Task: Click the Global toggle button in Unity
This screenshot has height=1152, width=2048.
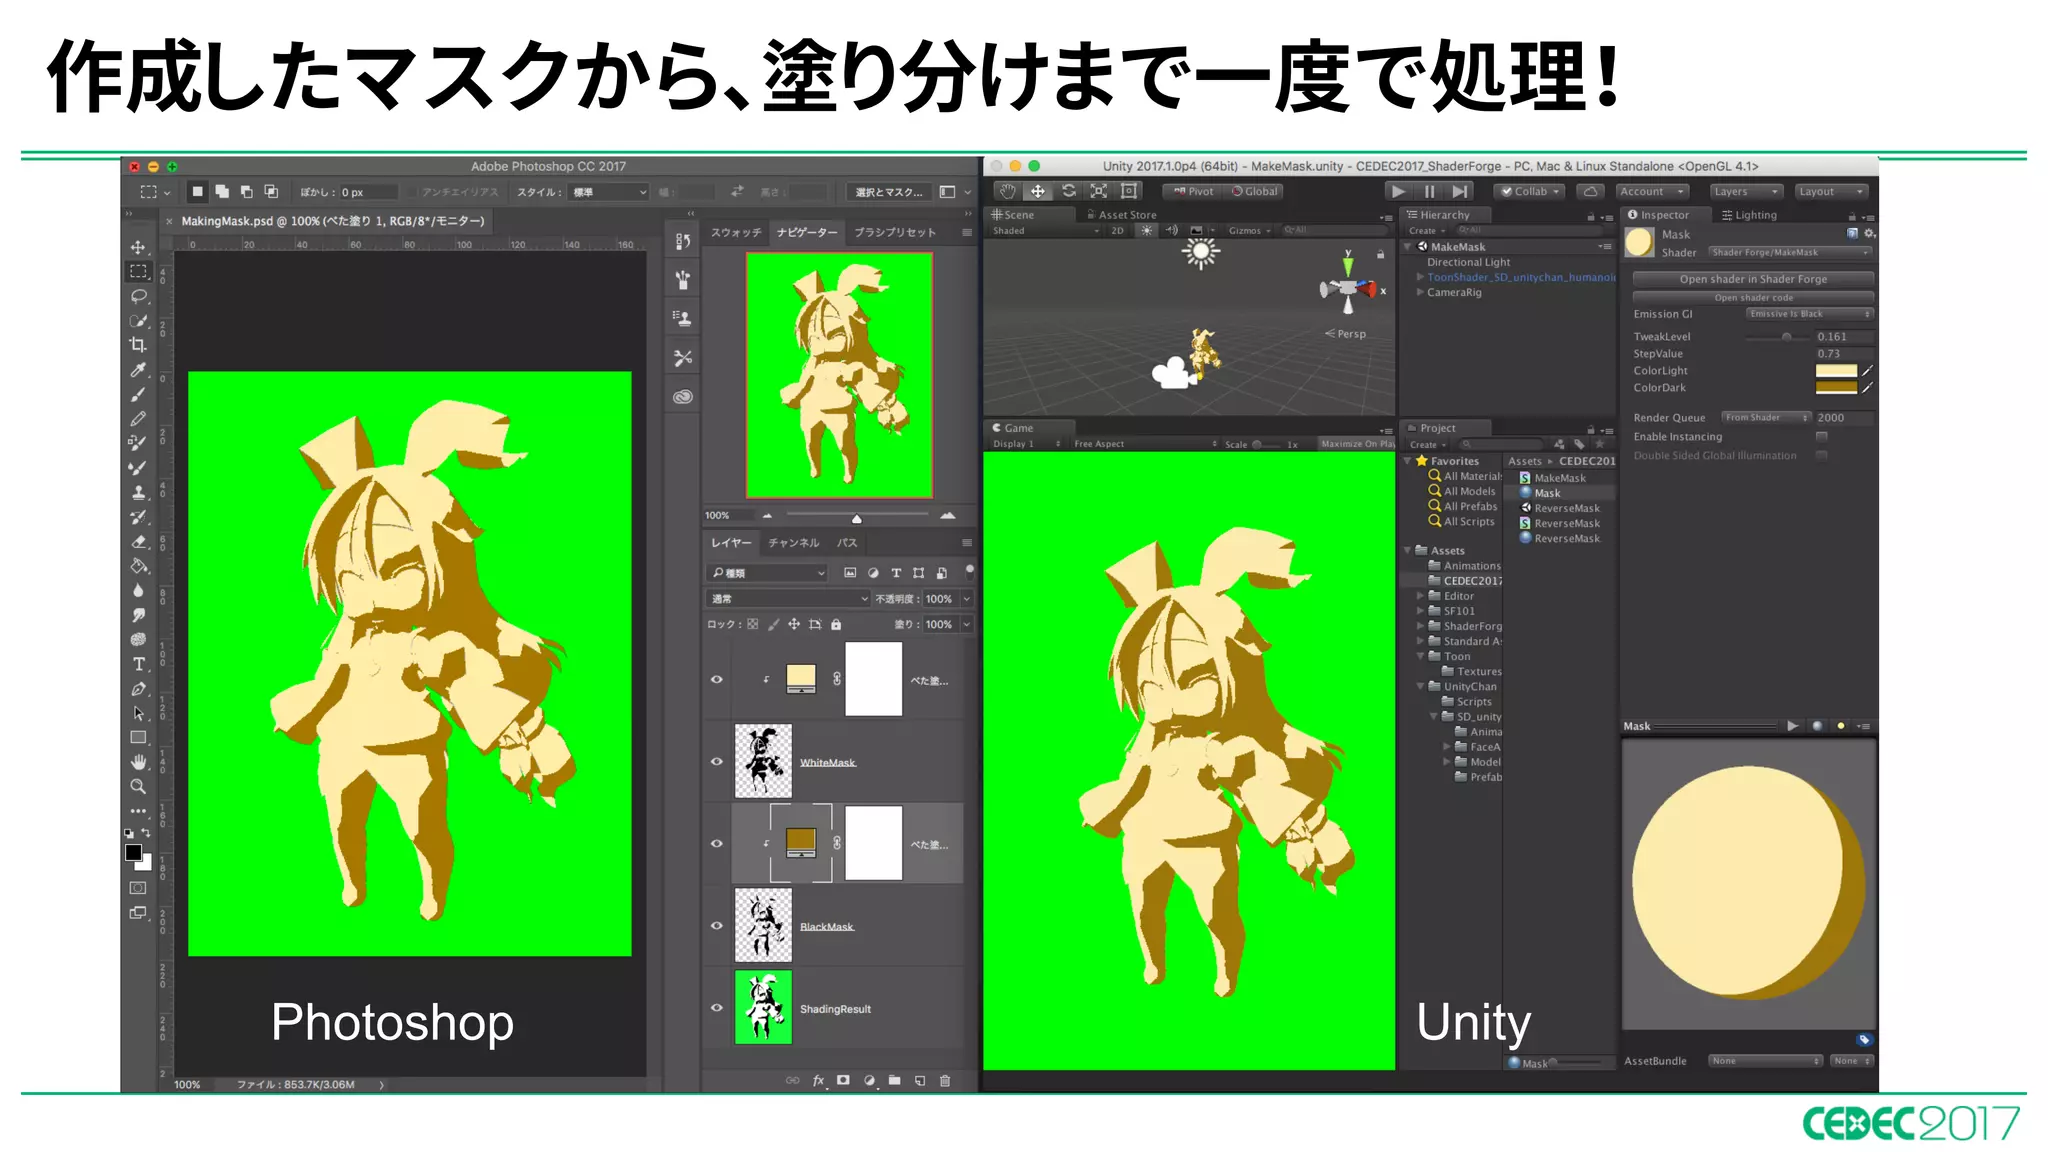Action: (x=1254, y=191)
